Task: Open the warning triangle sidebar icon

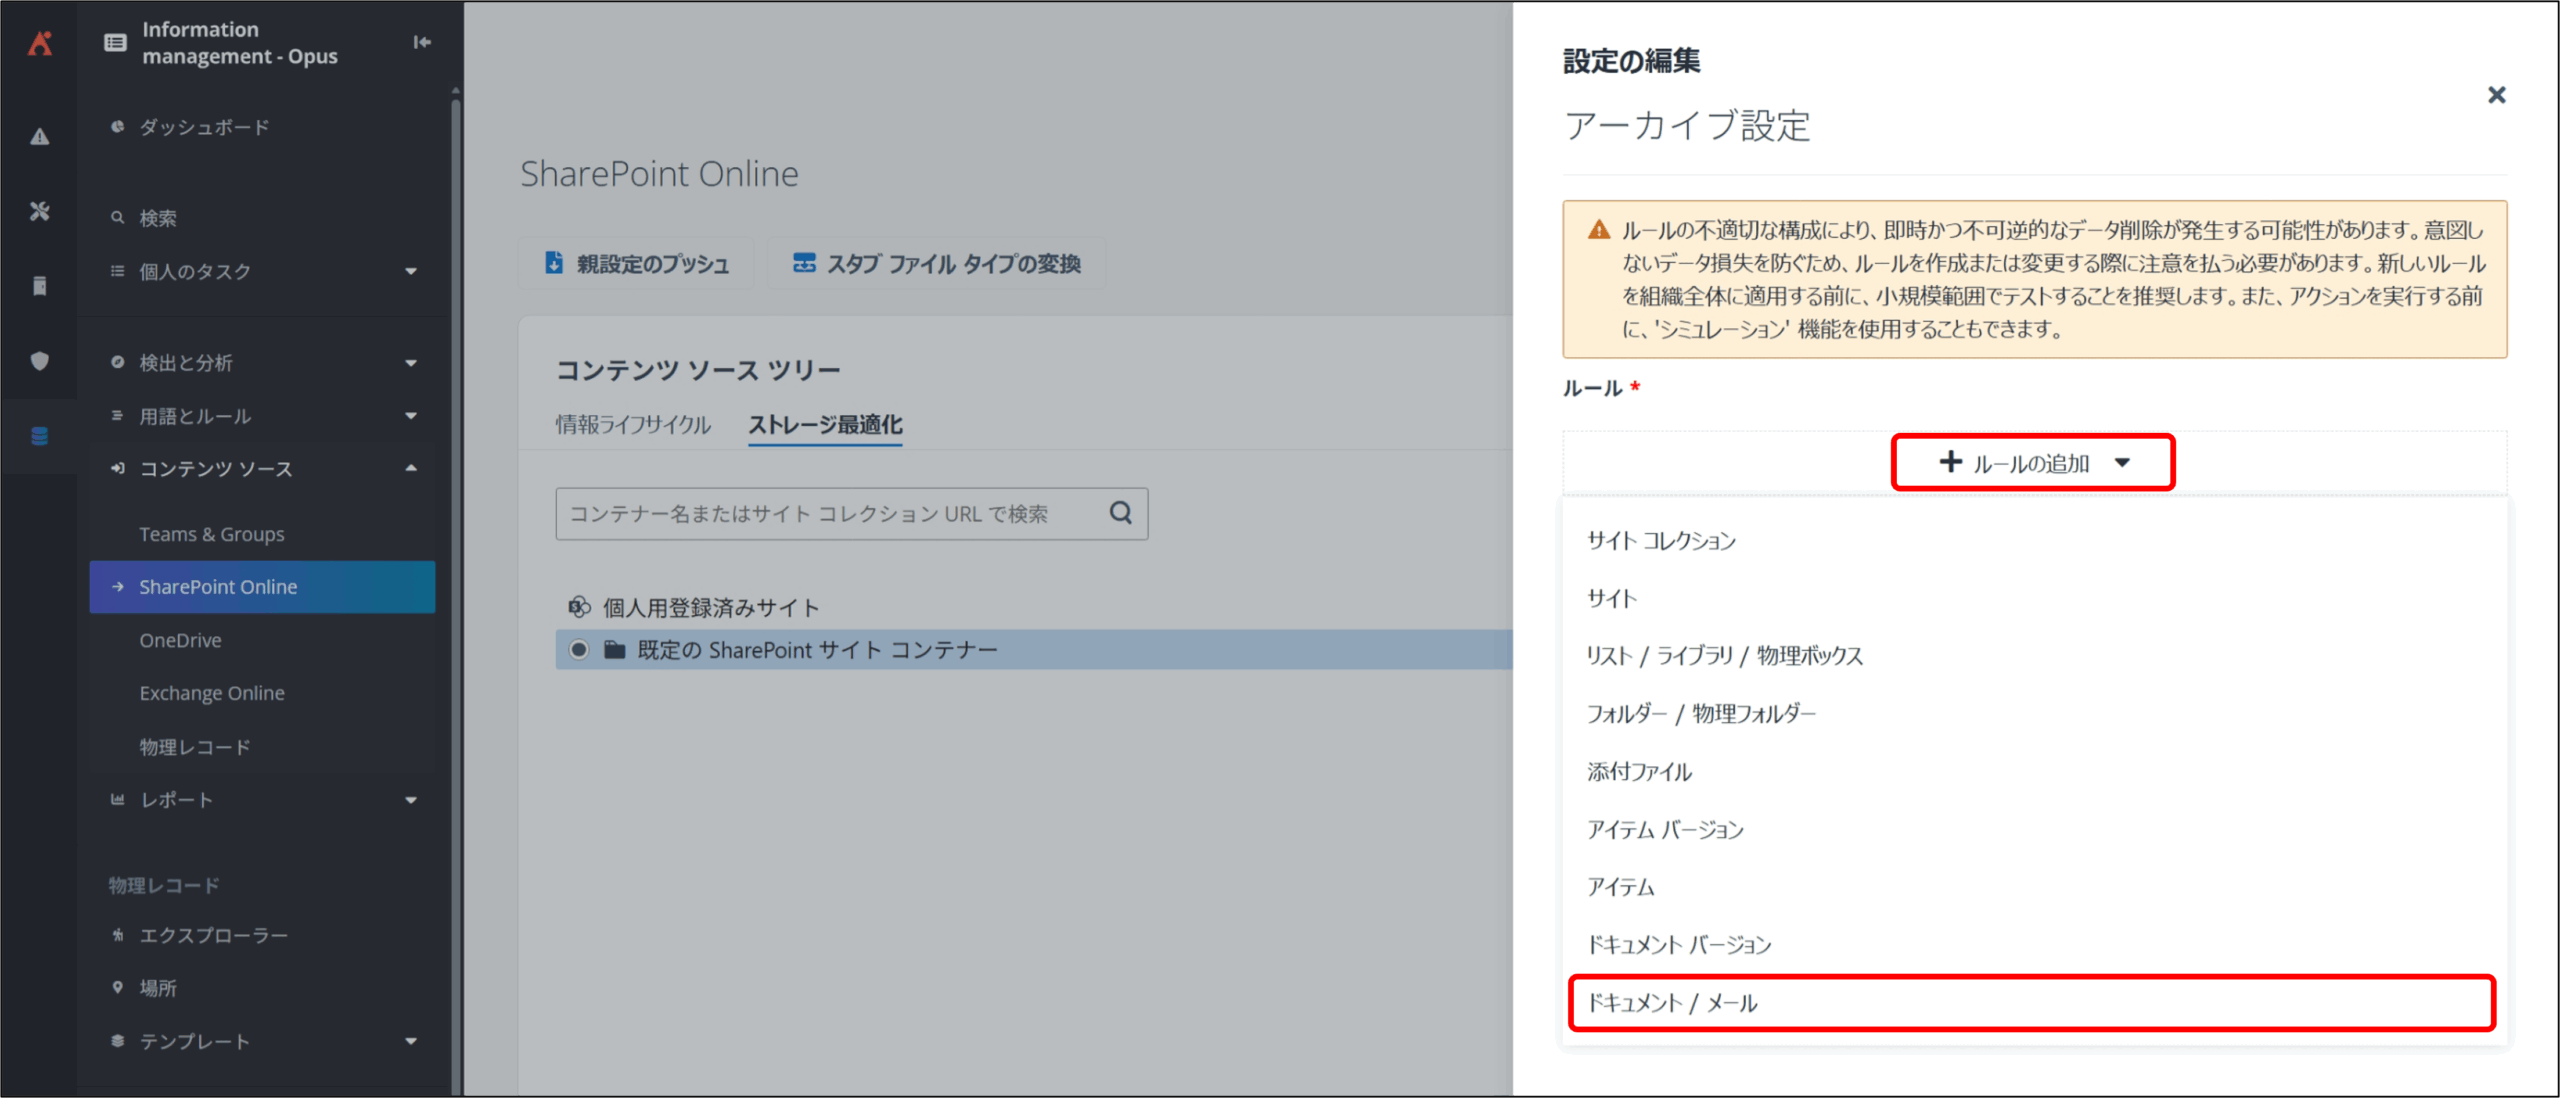Action: tap(40, 137)
